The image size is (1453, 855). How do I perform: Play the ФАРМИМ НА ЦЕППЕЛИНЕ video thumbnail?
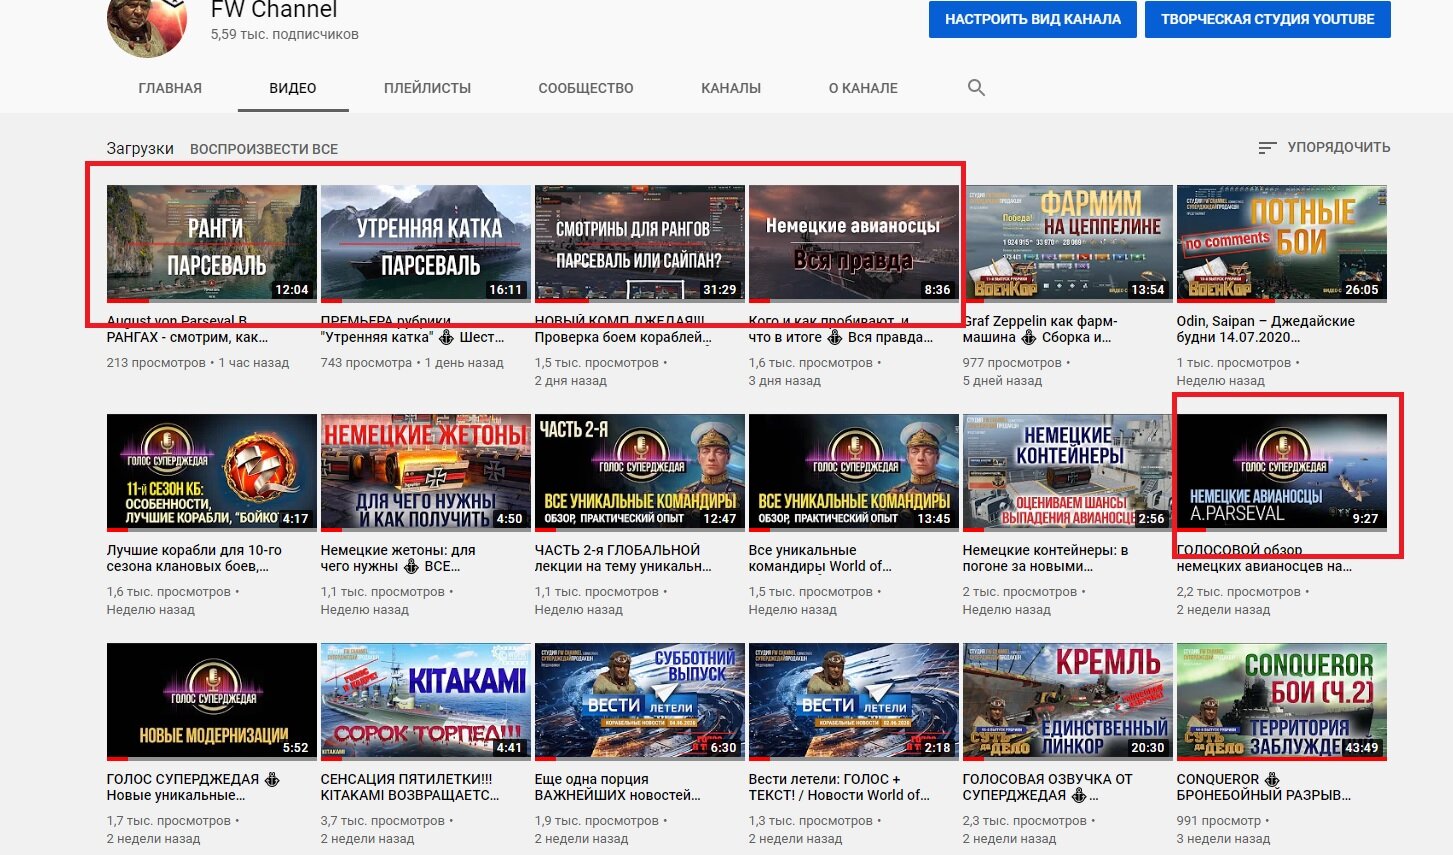click(x=1068, y=243)
